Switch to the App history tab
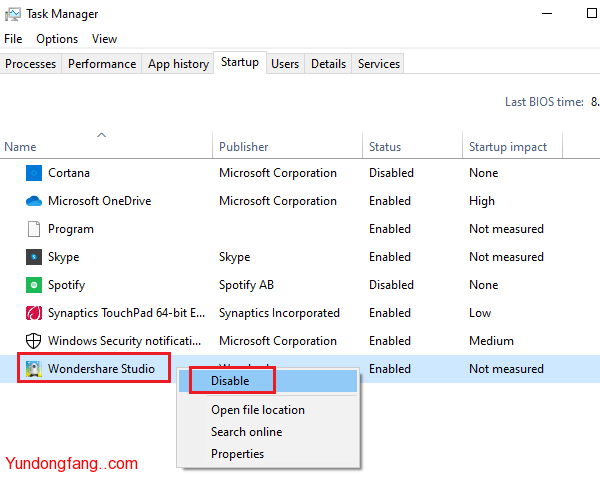This screenshot has height=477, width=600. click(x=178, y=63)
